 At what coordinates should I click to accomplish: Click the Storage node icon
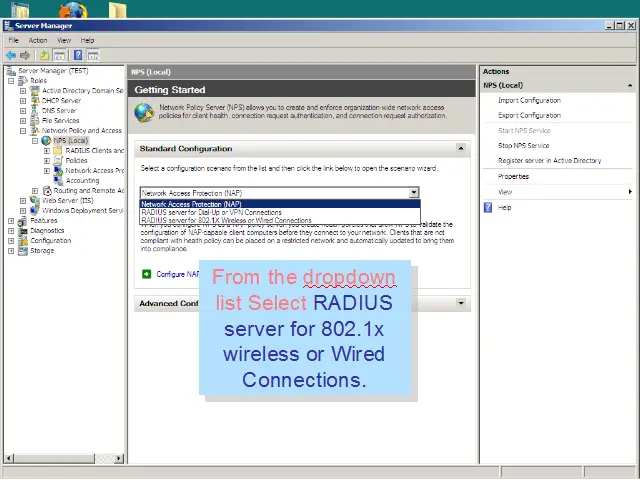(23, 251)
